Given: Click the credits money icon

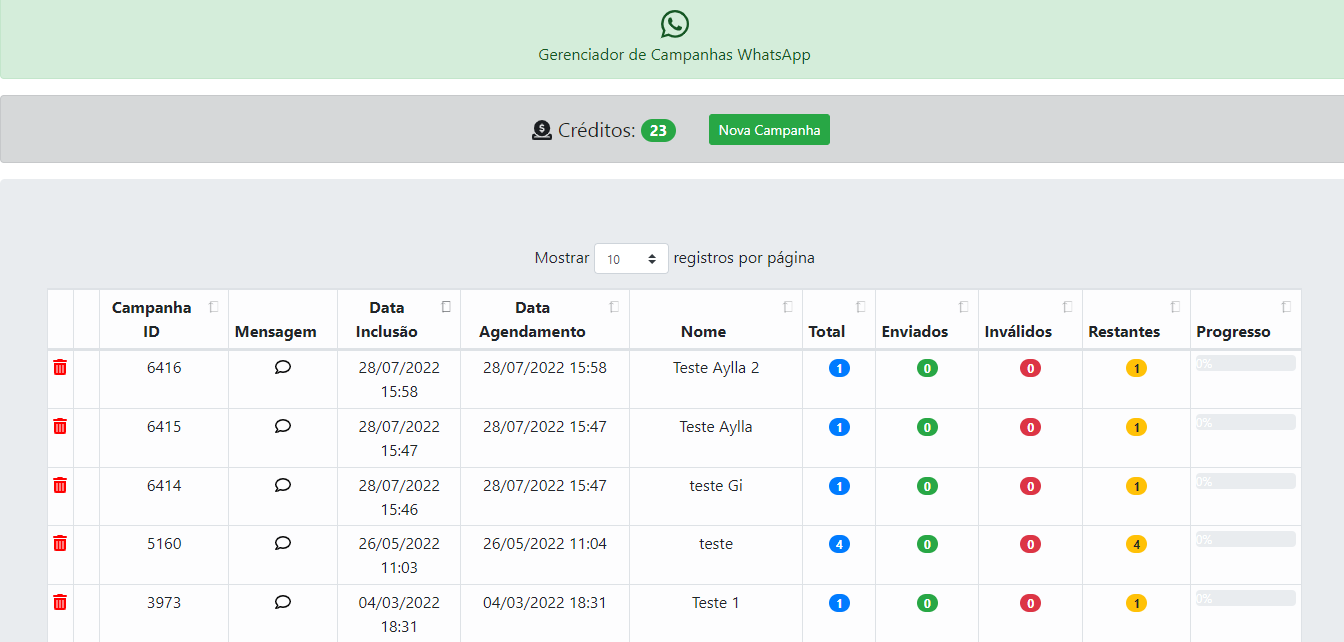Looking at the screenshot, I should (541, 130).
